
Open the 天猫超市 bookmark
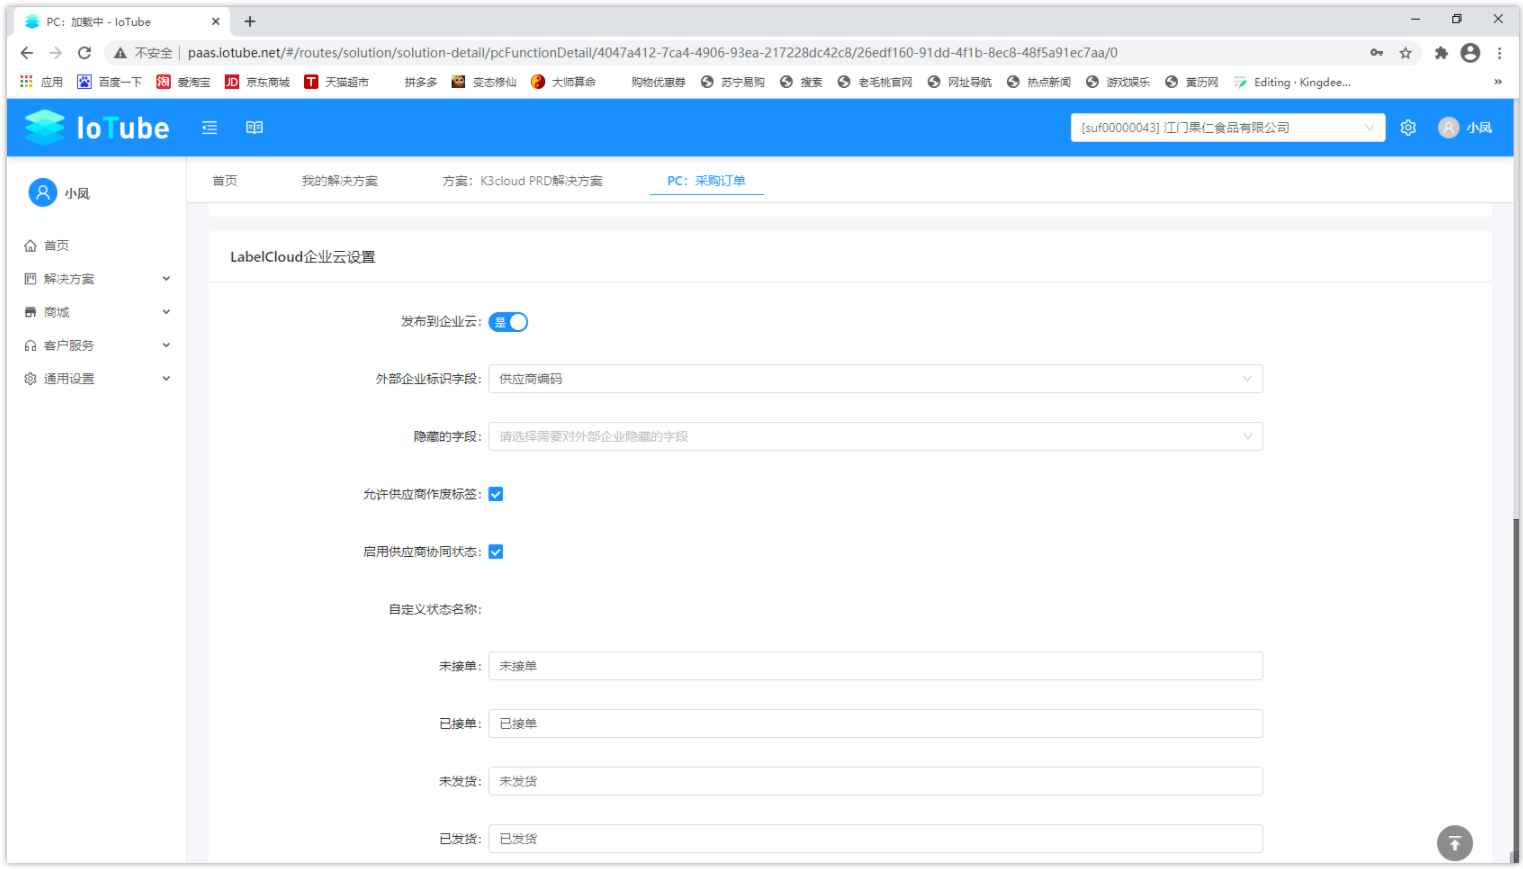pos(337,82)
